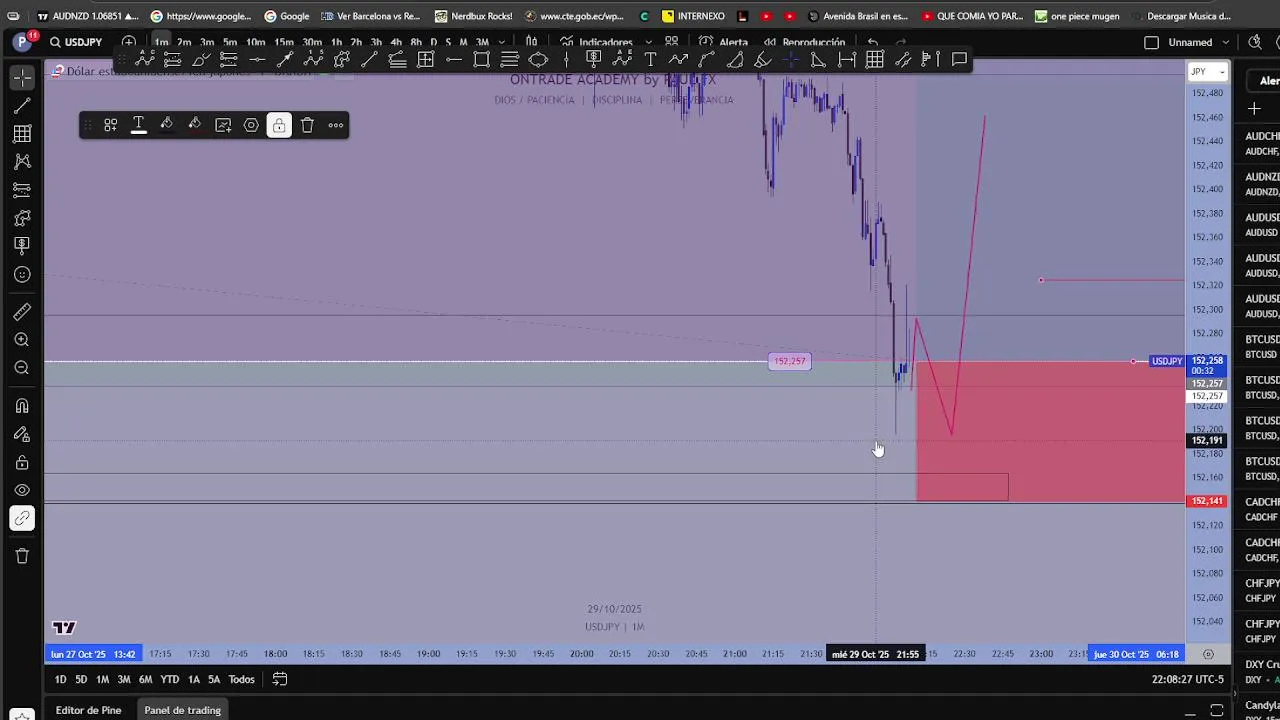Select the Text tool in favorites toolbar
1280x720 pixels.
click(x=650, y=60)
